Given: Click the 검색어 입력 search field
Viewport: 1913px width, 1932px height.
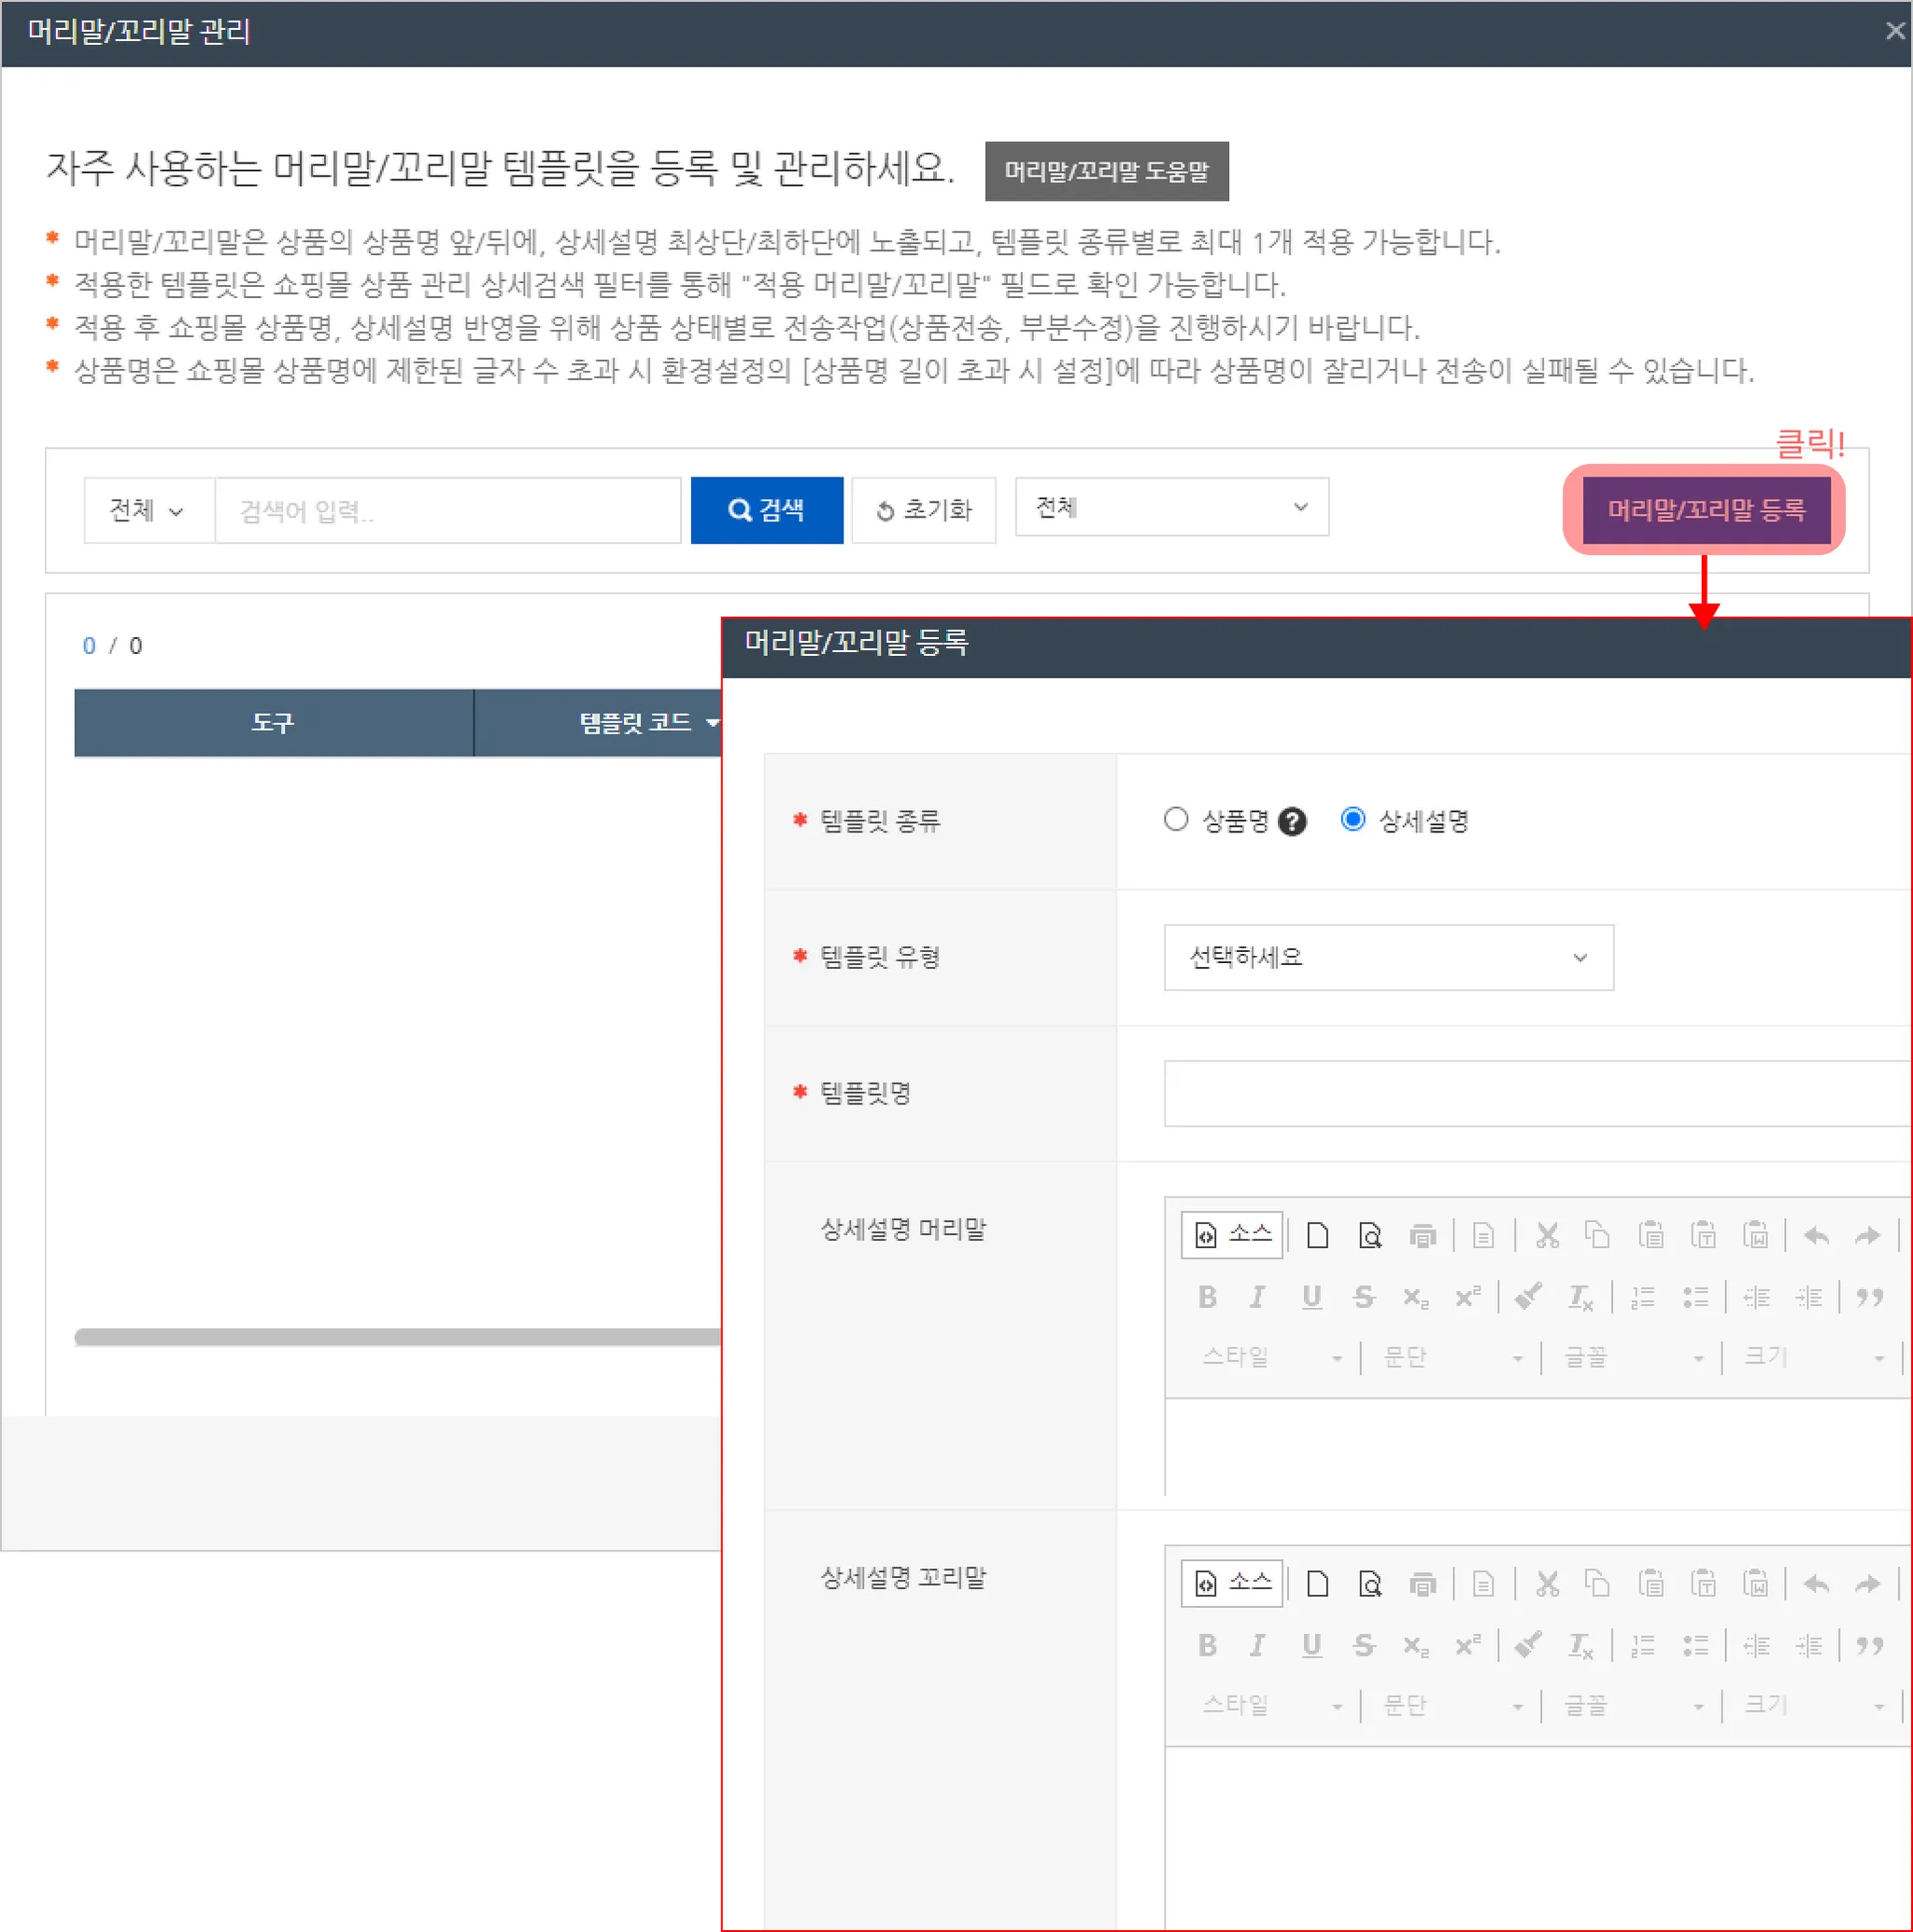Looking at the screenshot, I should coord(447,511).
